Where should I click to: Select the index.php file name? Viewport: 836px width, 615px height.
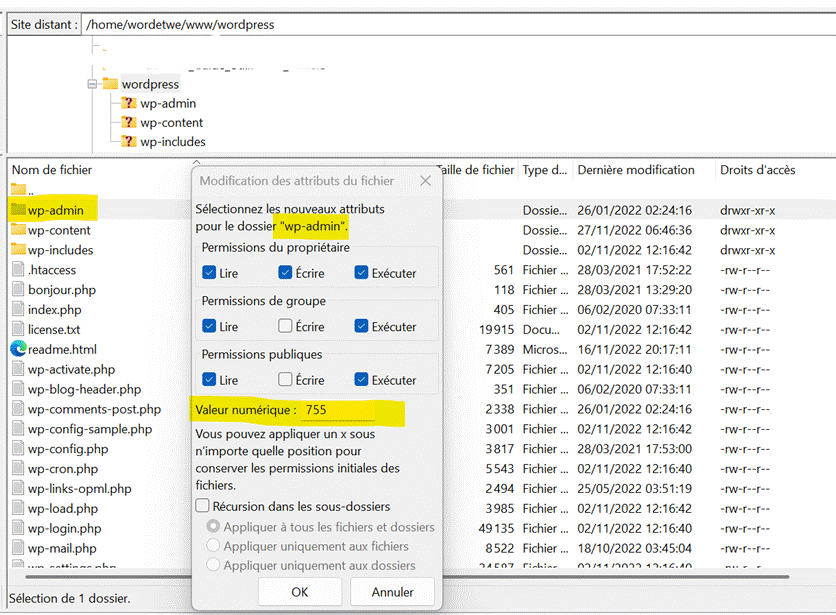pos(54,310)
